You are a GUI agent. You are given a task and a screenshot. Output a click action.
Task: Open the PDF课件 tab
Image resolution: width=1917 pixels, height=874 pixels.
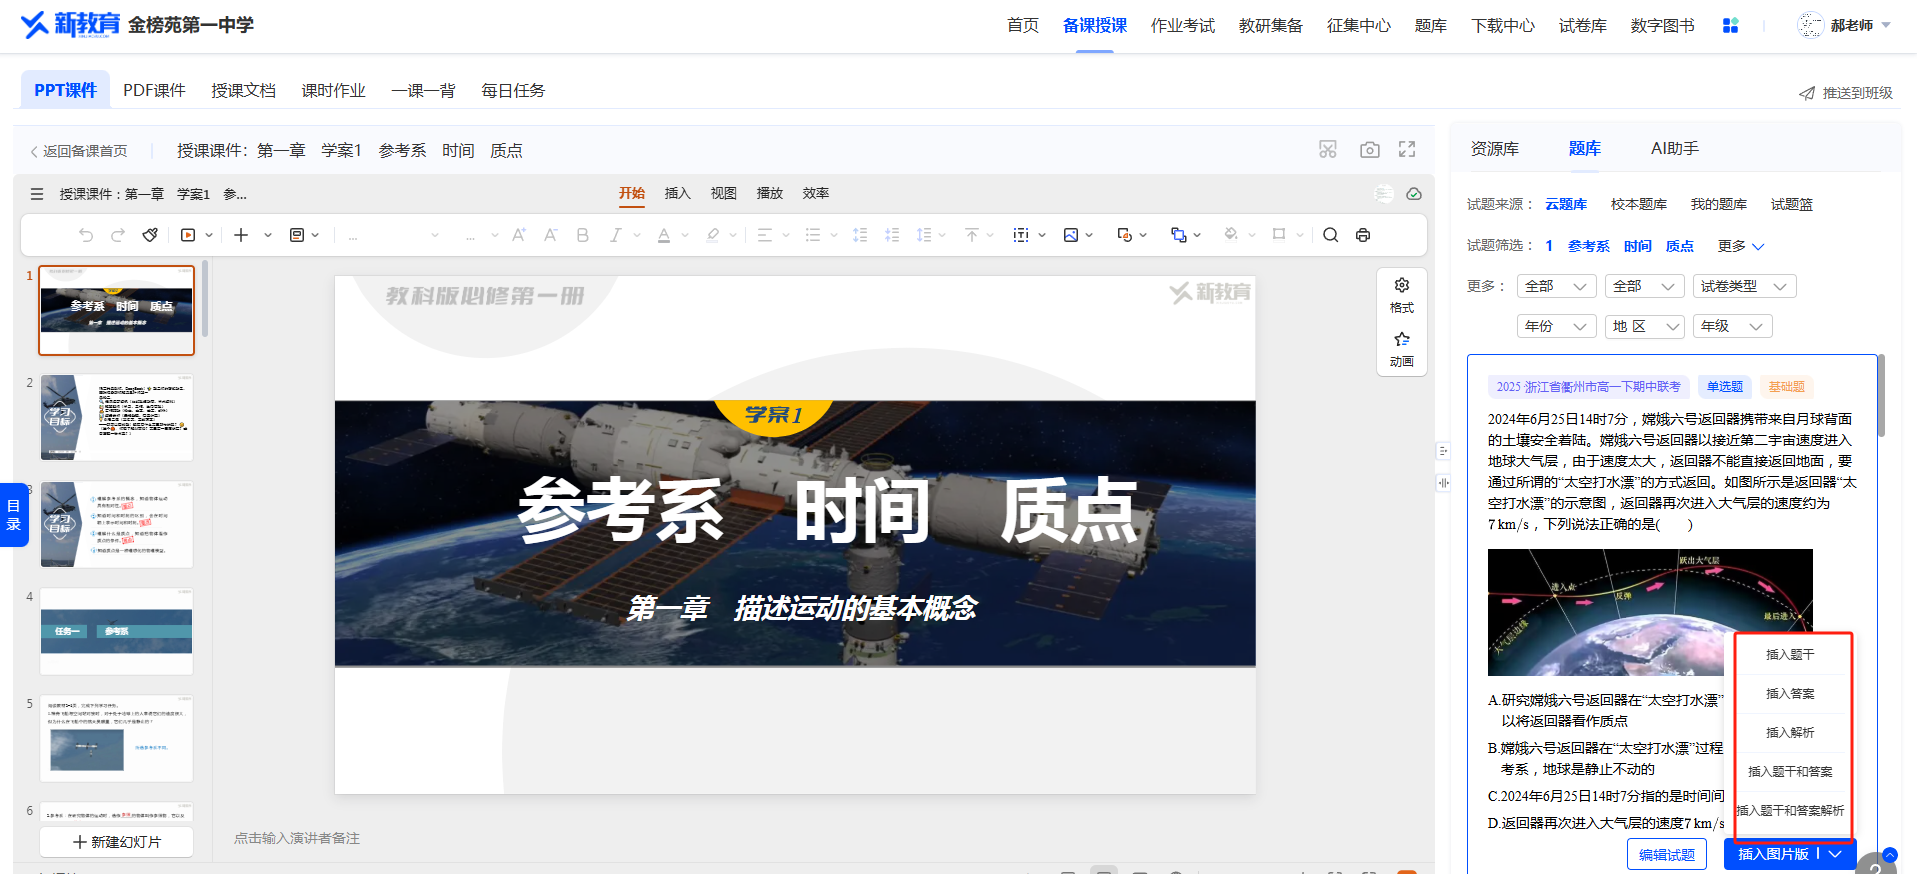click(x=154, y=90)
